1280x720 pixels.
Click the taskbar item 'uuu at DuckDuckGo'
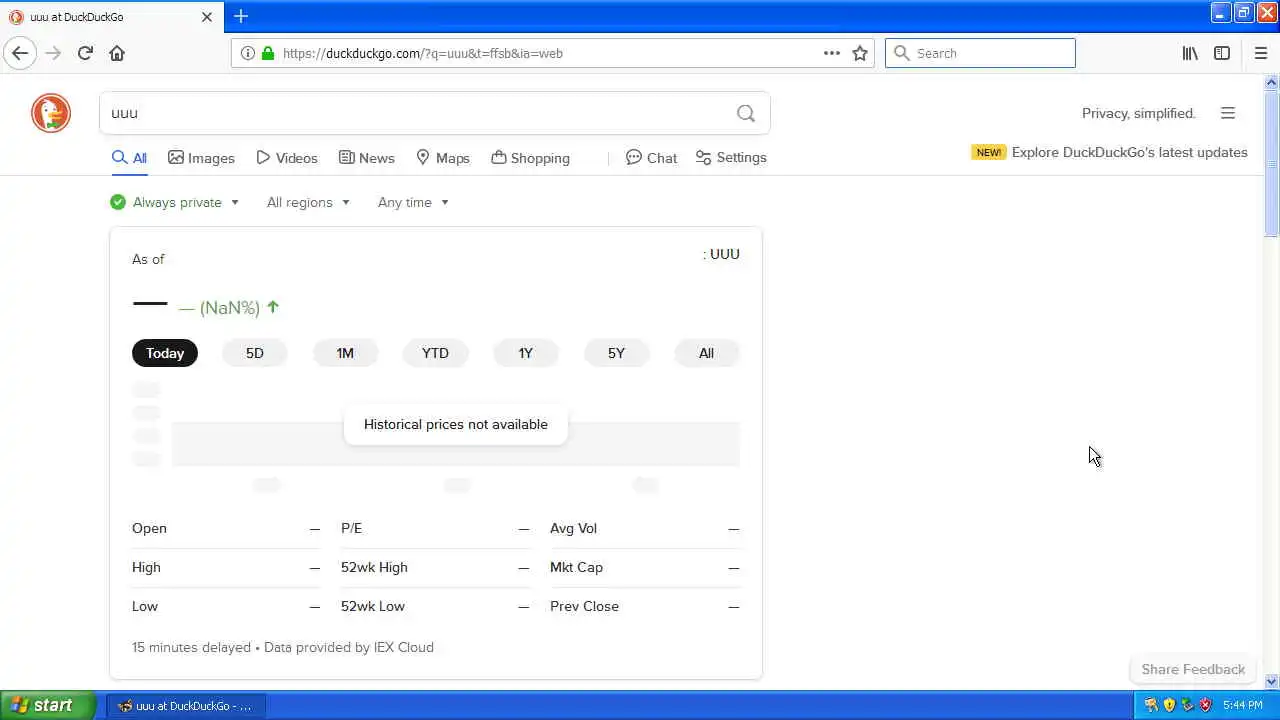point(185,705)
